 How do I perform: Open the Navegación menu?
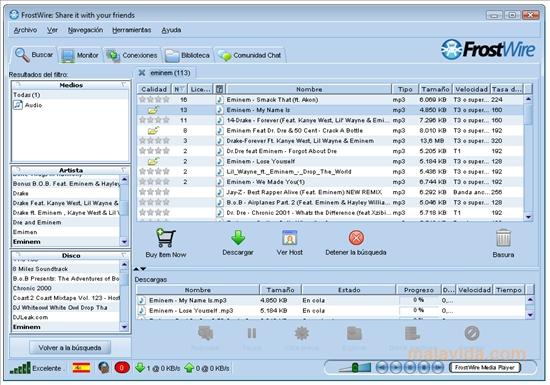point(85,30)
